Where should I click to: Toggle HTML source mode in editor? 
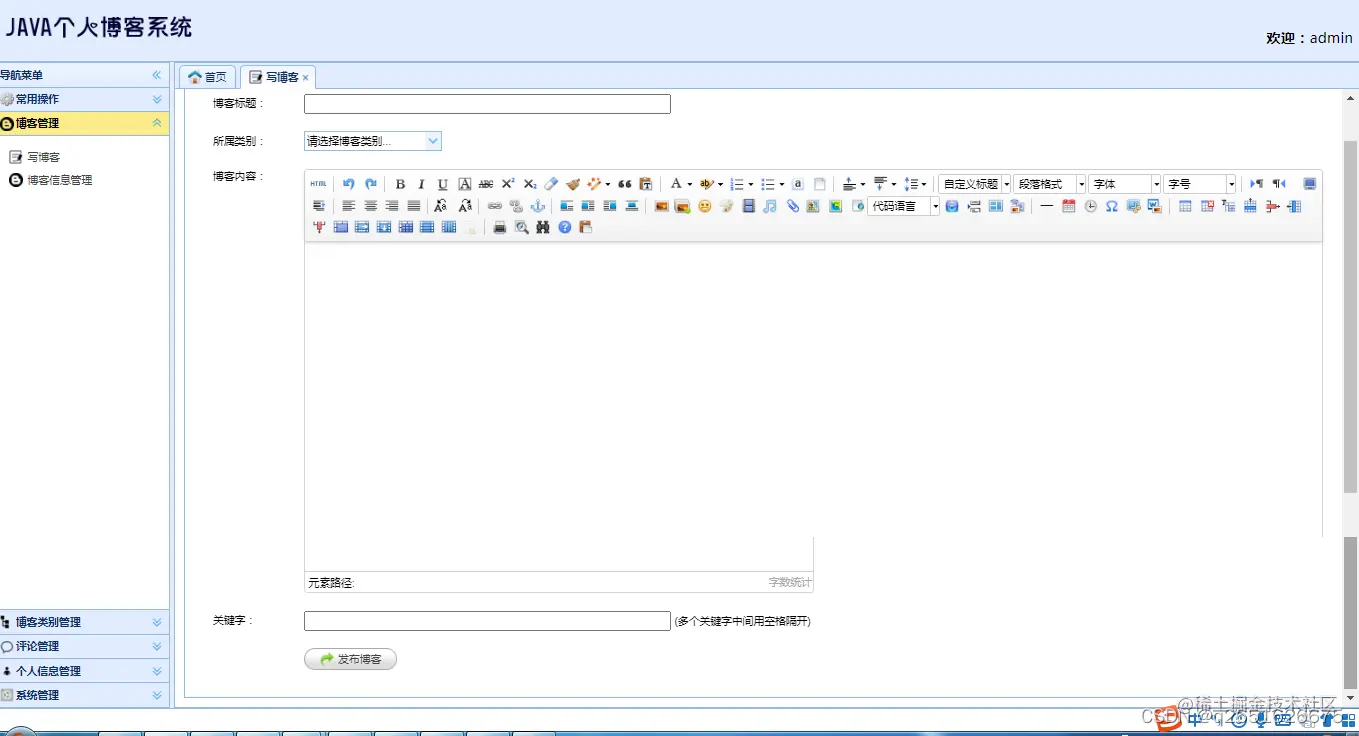318,184
